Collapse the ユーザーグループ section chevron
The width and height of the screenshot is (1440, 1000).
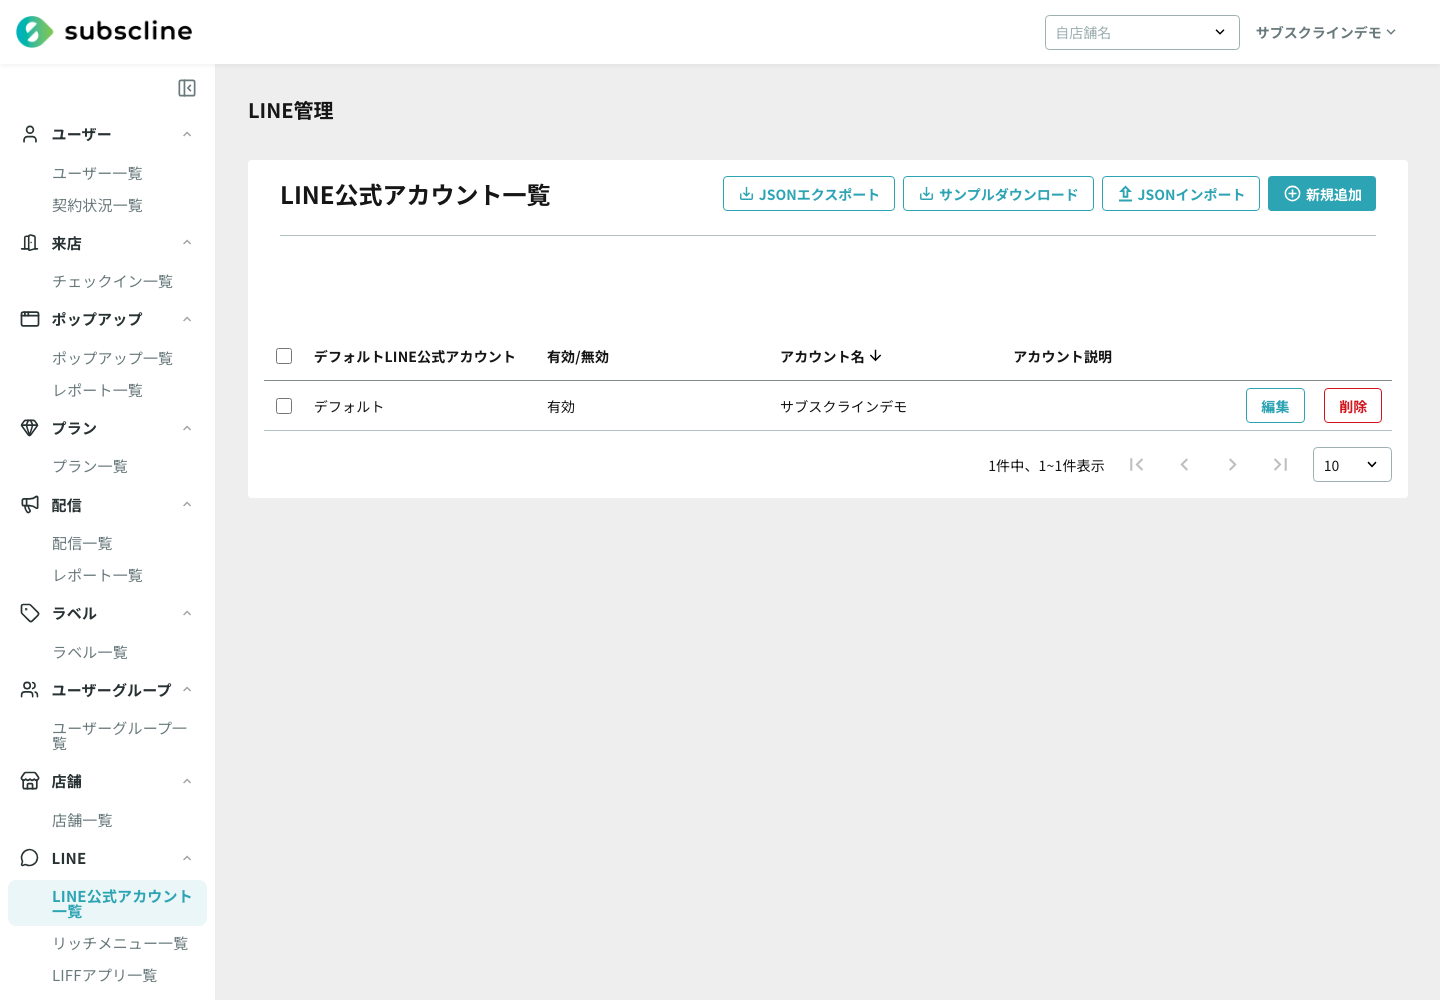[x=187, y=690]
